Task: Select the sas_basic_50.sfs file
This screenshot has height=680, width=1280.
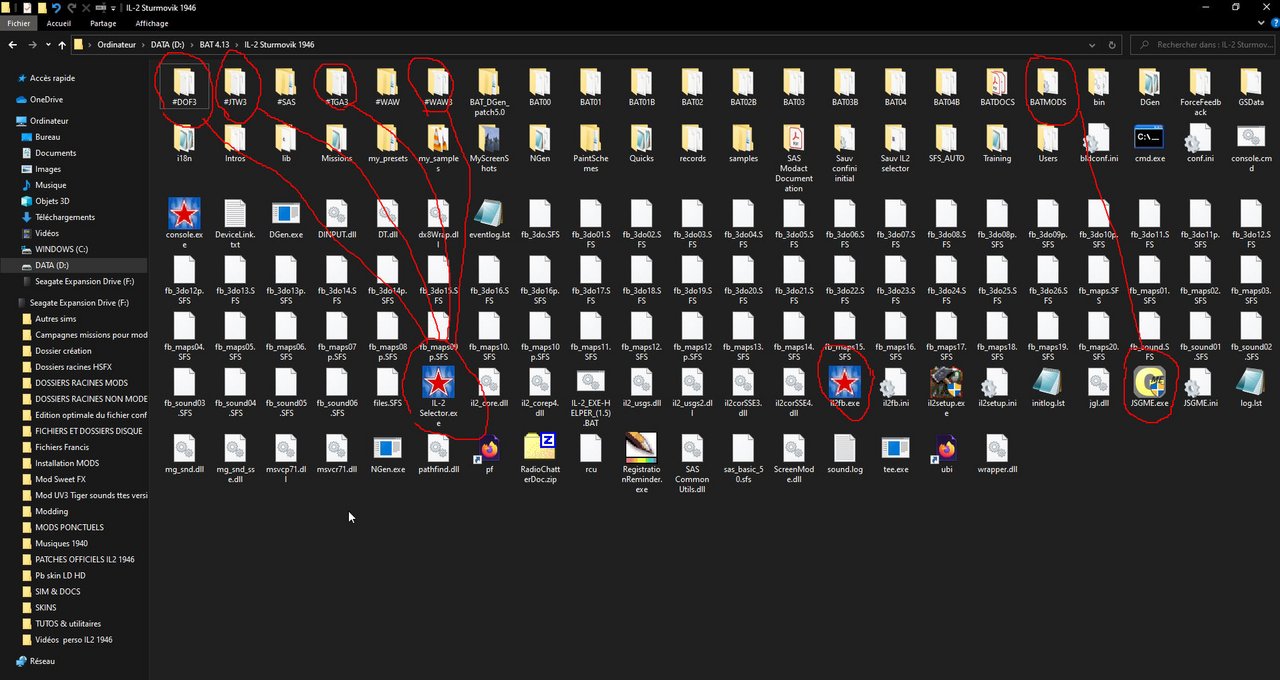Action: click(743, 459)
